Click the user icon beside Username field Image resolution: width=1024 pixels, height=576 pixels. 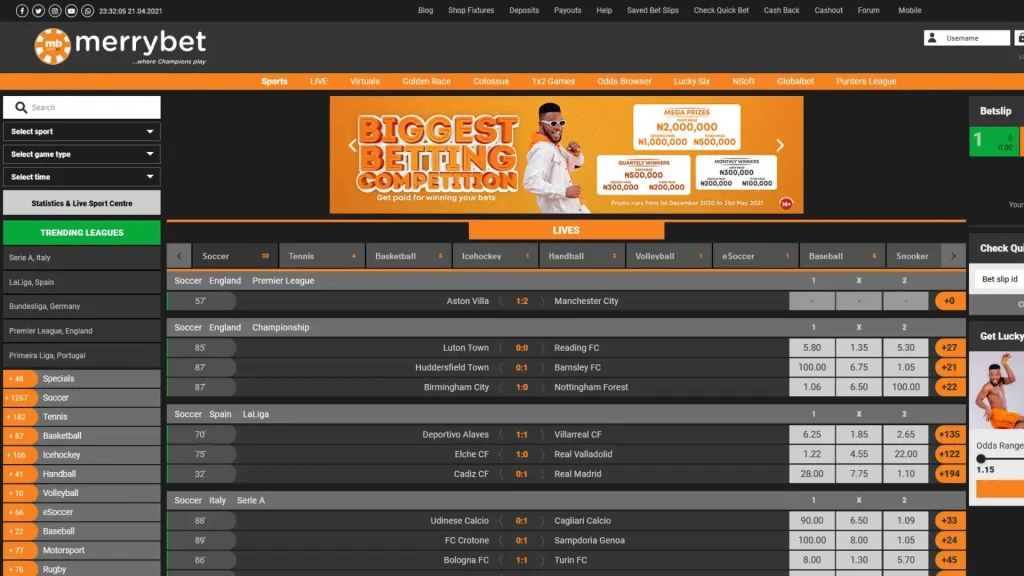[x=932, y=38]
